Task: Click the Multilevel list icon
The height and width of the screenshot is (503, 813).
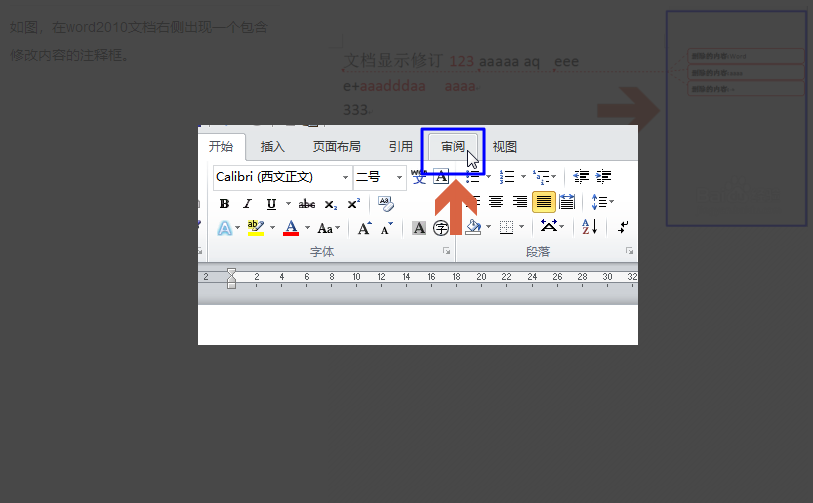Action: 541,177
